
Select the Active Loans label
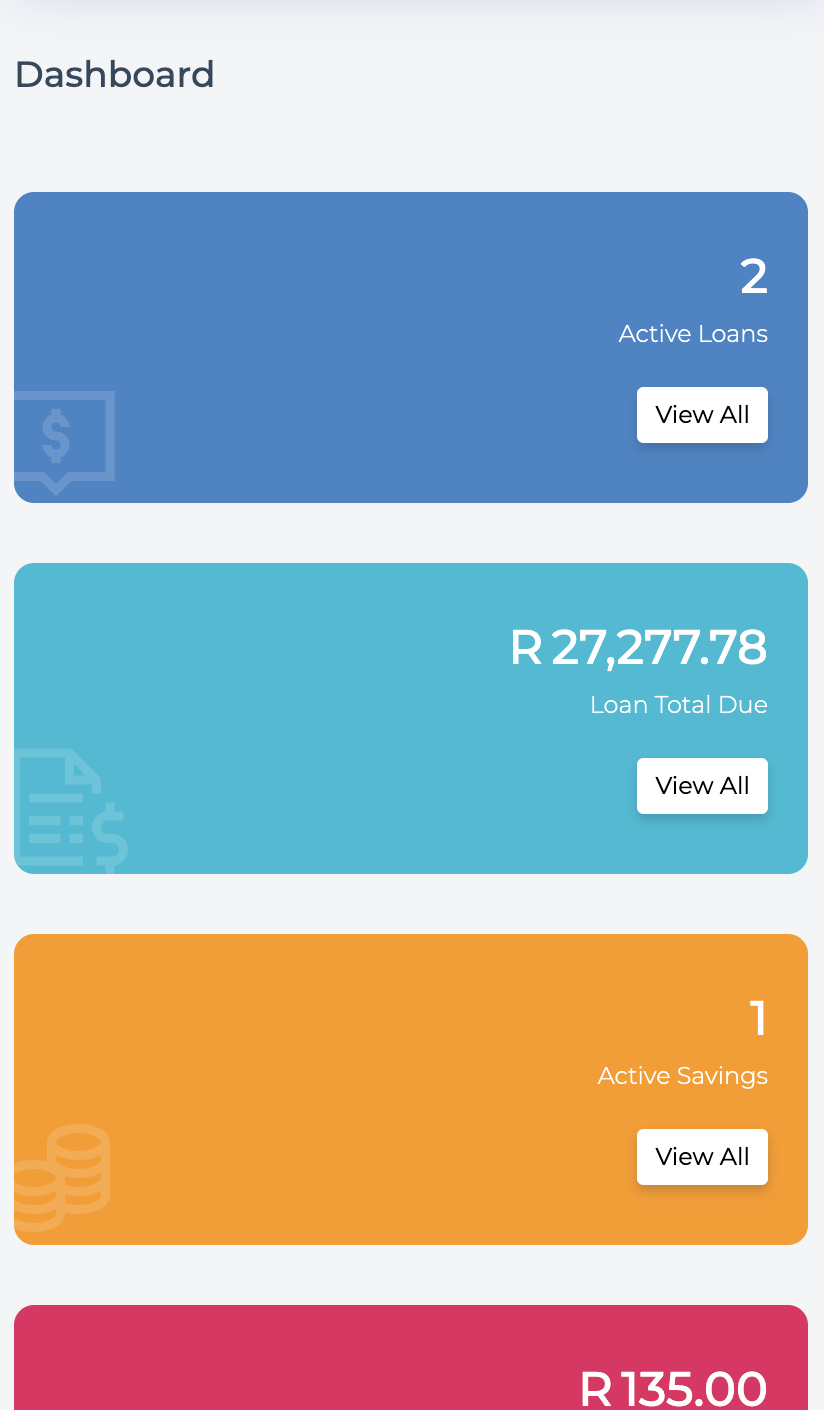[x=693, y=334]
